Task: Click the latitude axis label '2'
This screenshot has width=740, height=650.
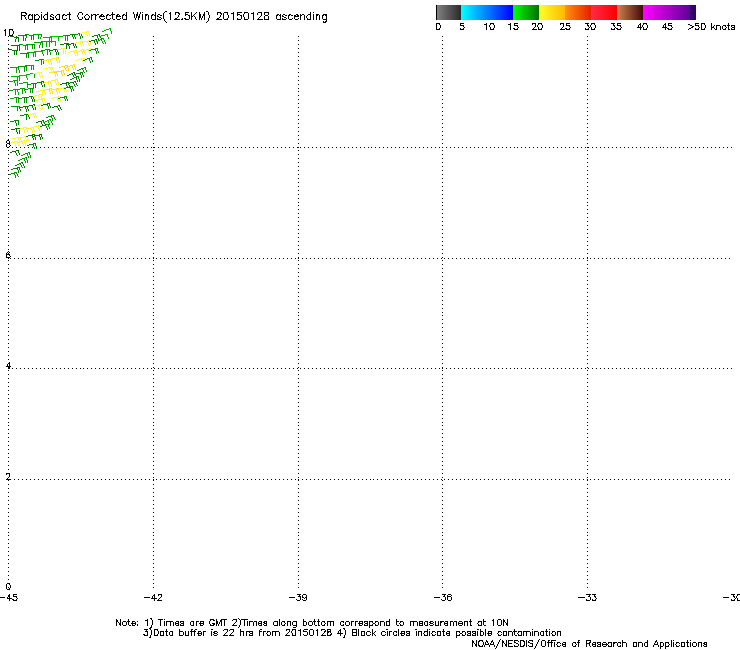Action: (8, 477)
